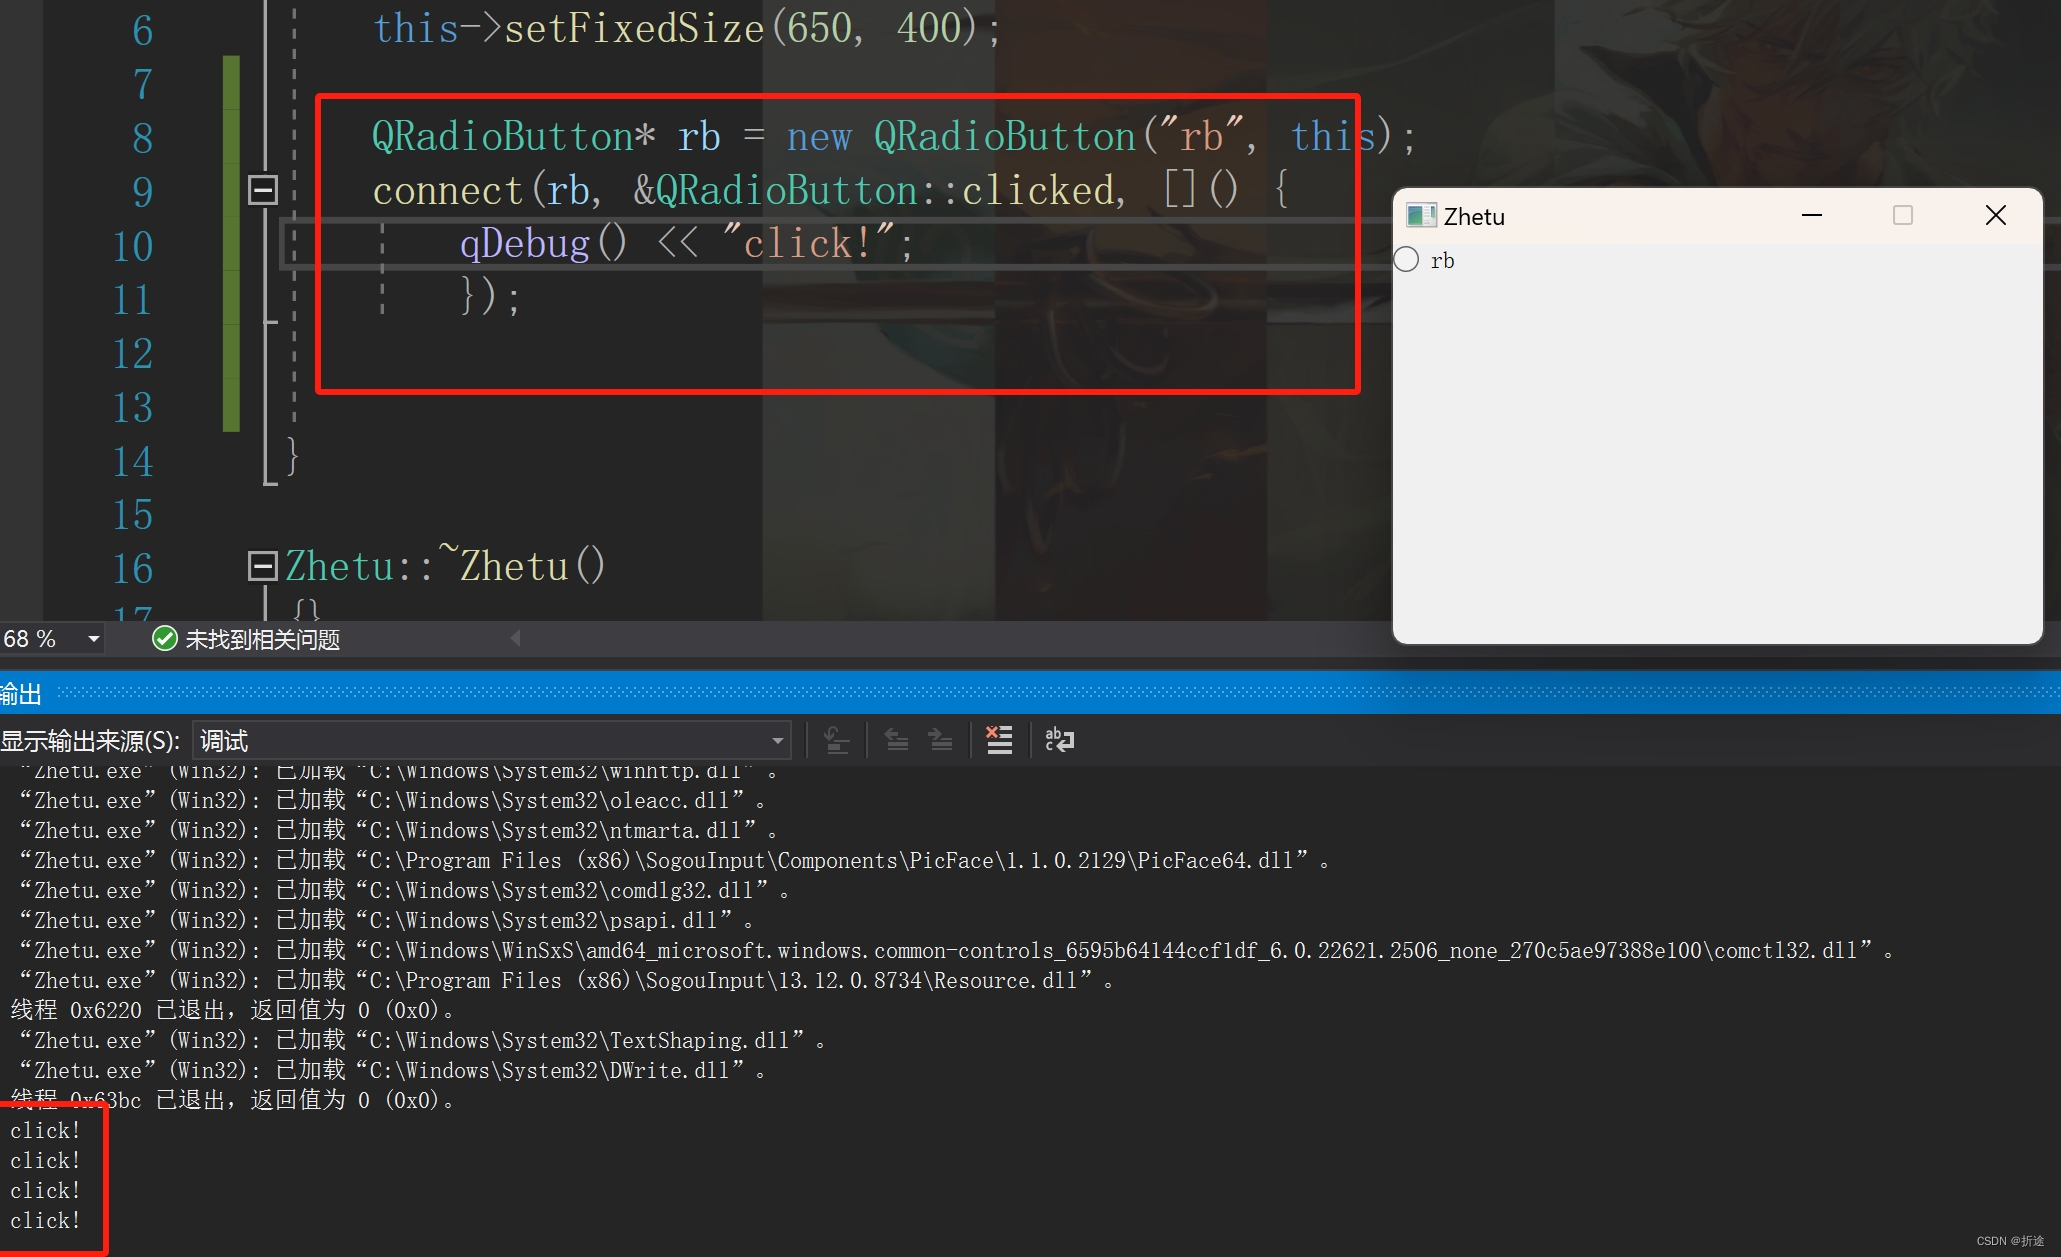Click the 未找到相关问题 status text
The image size is (2061, 1257).
click(x=262, y=640)
